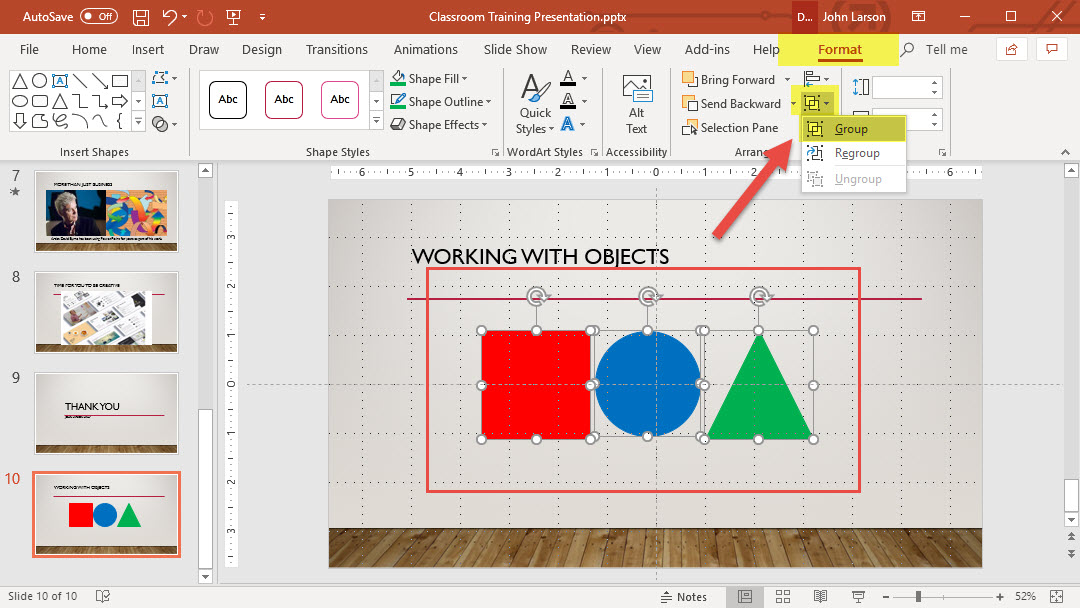Image resolution: width=1080 pixels, height=608 pixels.
Task: Choose Group from the dropdown menu
Action: point(851,129)
